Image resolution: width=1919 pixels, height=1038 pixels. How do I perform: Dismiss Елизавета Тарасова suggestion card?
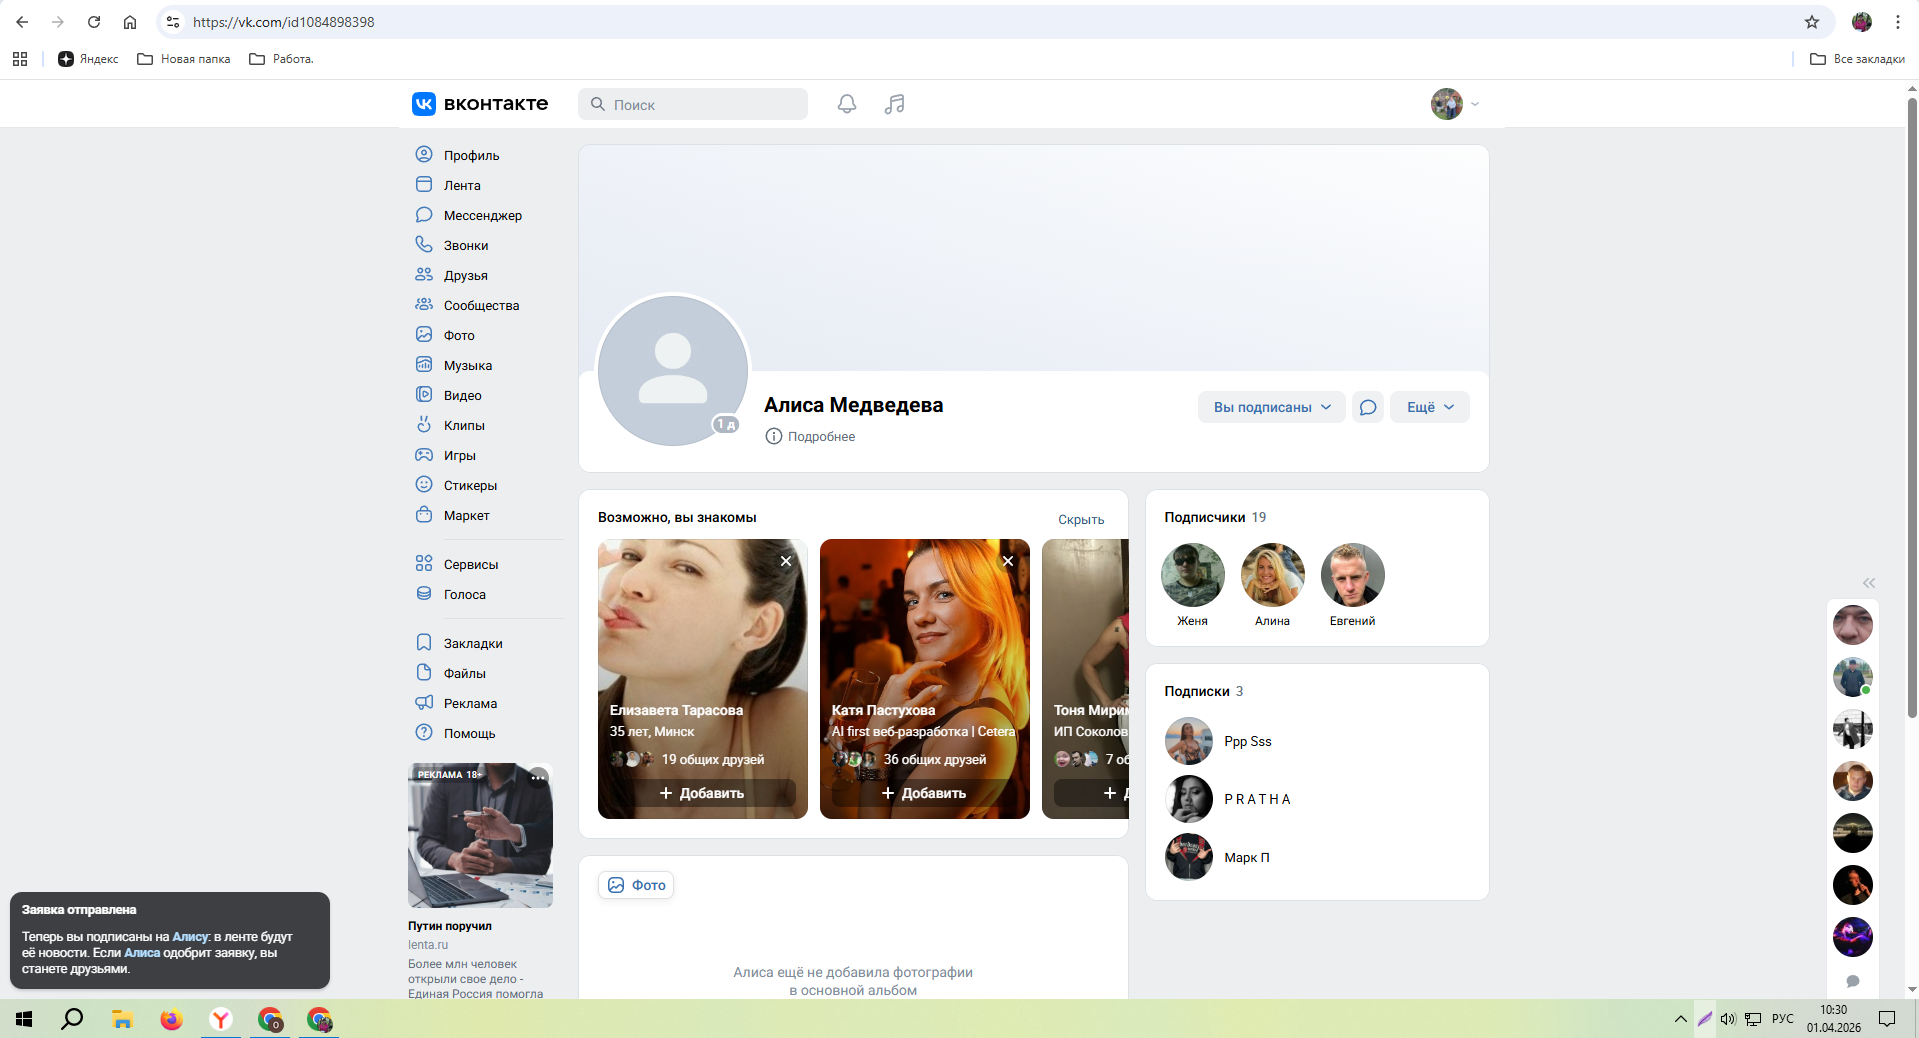tap(786, 561)
